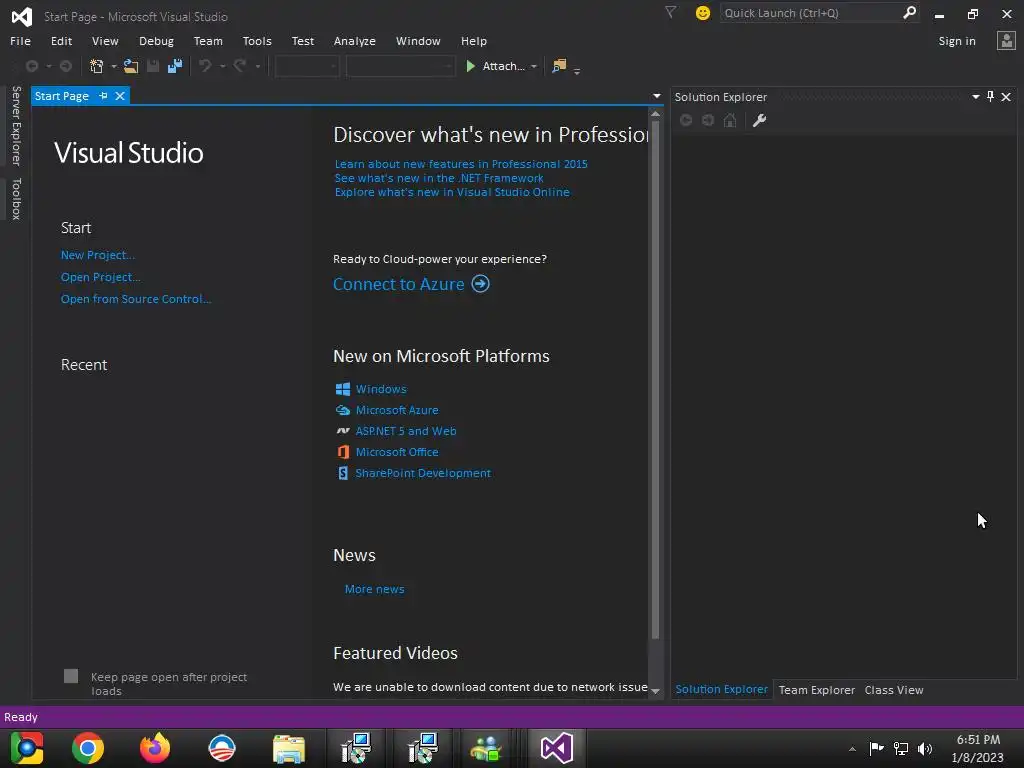1024x768 pixels.
Task: Click the Open File toolbar icon
Action: click(x=131, y=66)
